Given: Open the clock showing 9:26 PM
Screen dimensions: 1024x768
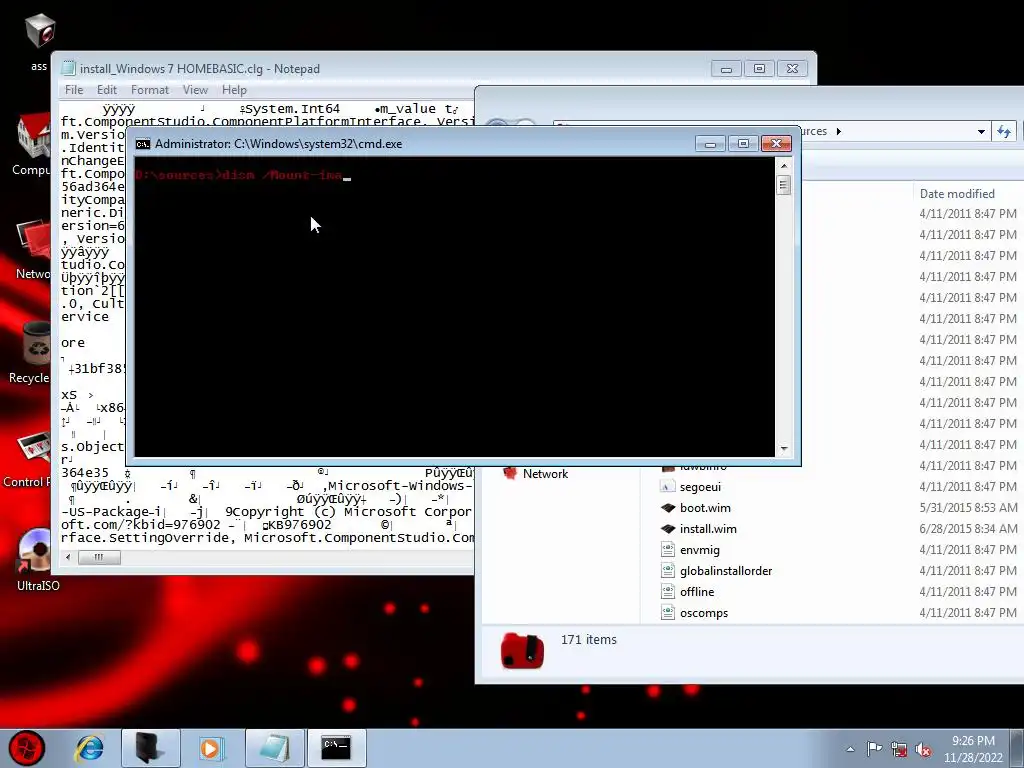Looking at the screenshot, I should tap(973, 749).
